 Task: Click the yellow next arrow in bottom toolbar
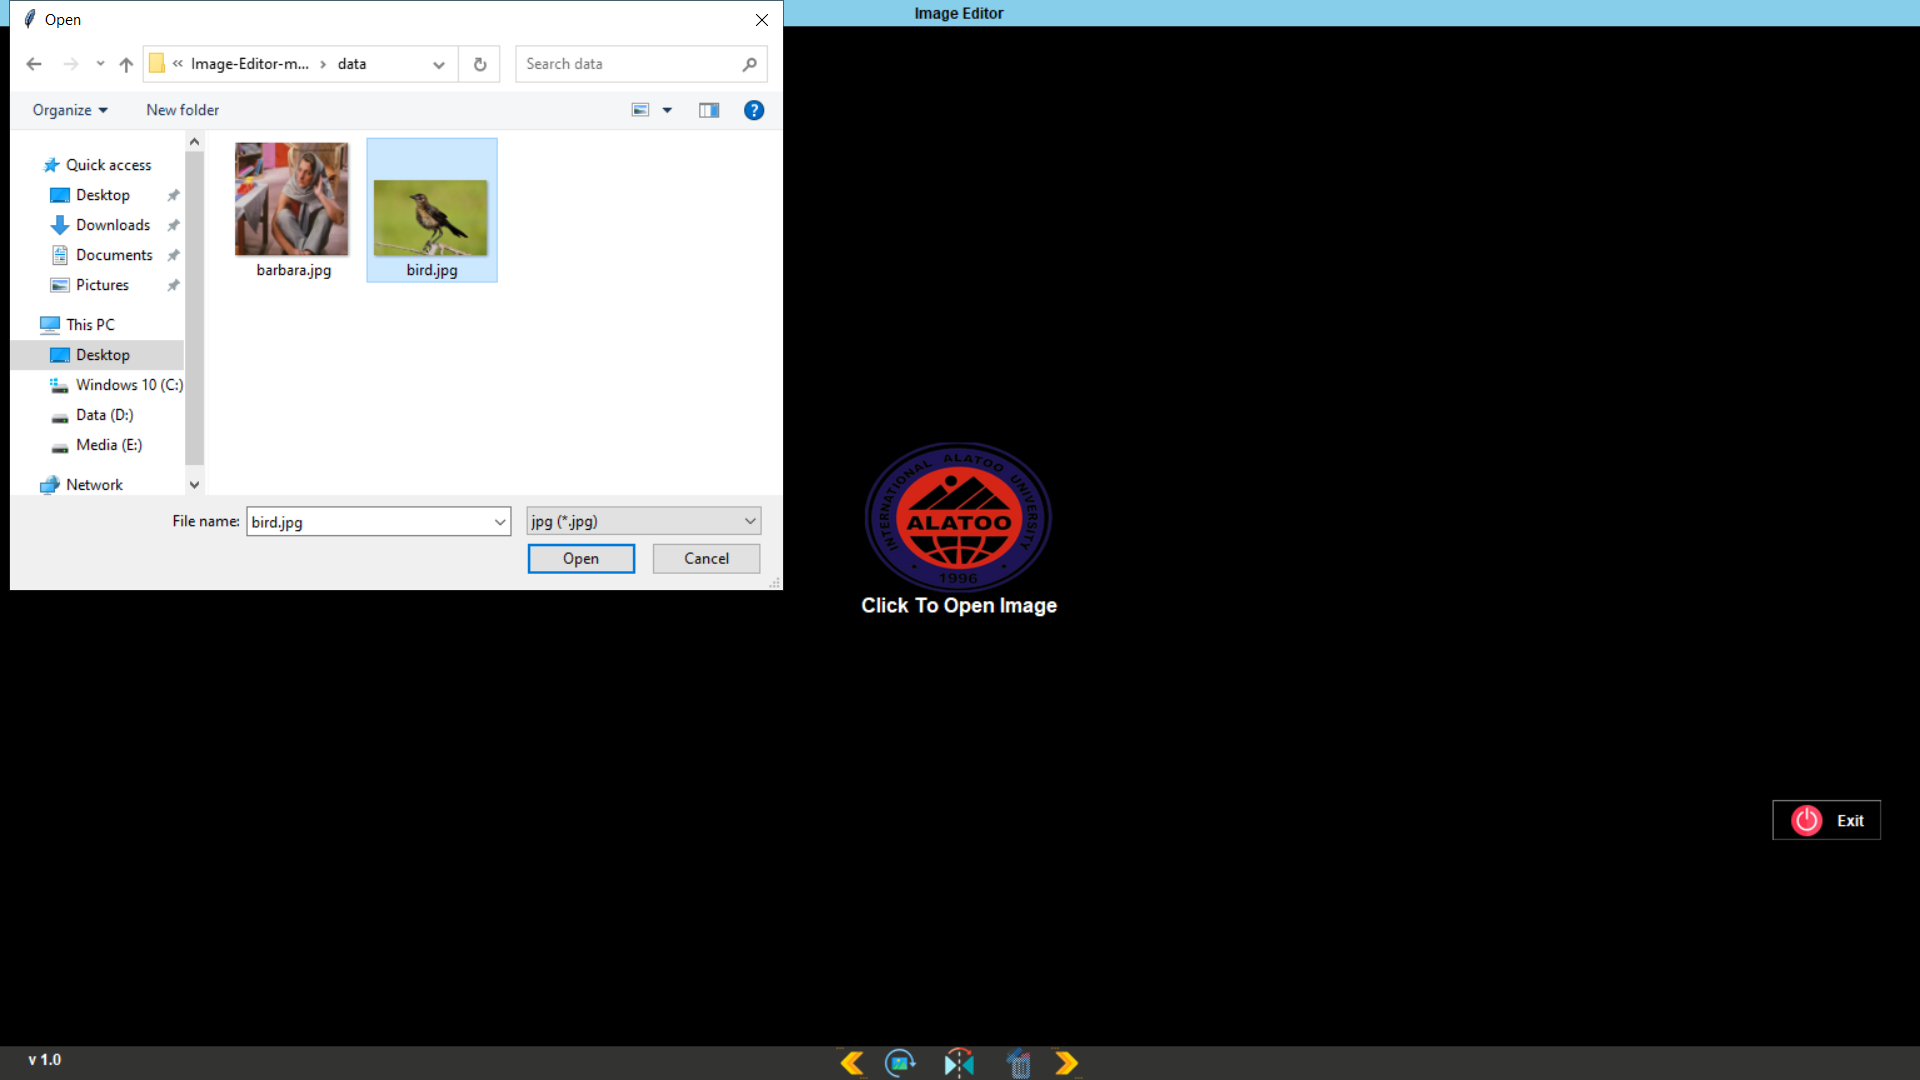coord(1066,1063)
